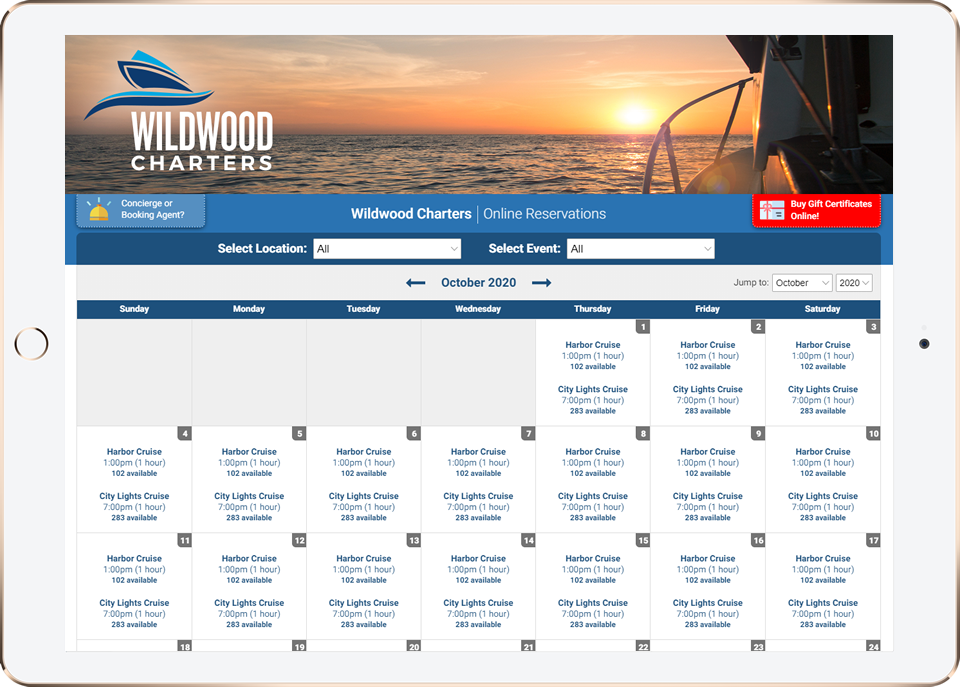Click the 283 available link under October 4
This screenshot has height=687, width=960.
(x=134, y=517)
